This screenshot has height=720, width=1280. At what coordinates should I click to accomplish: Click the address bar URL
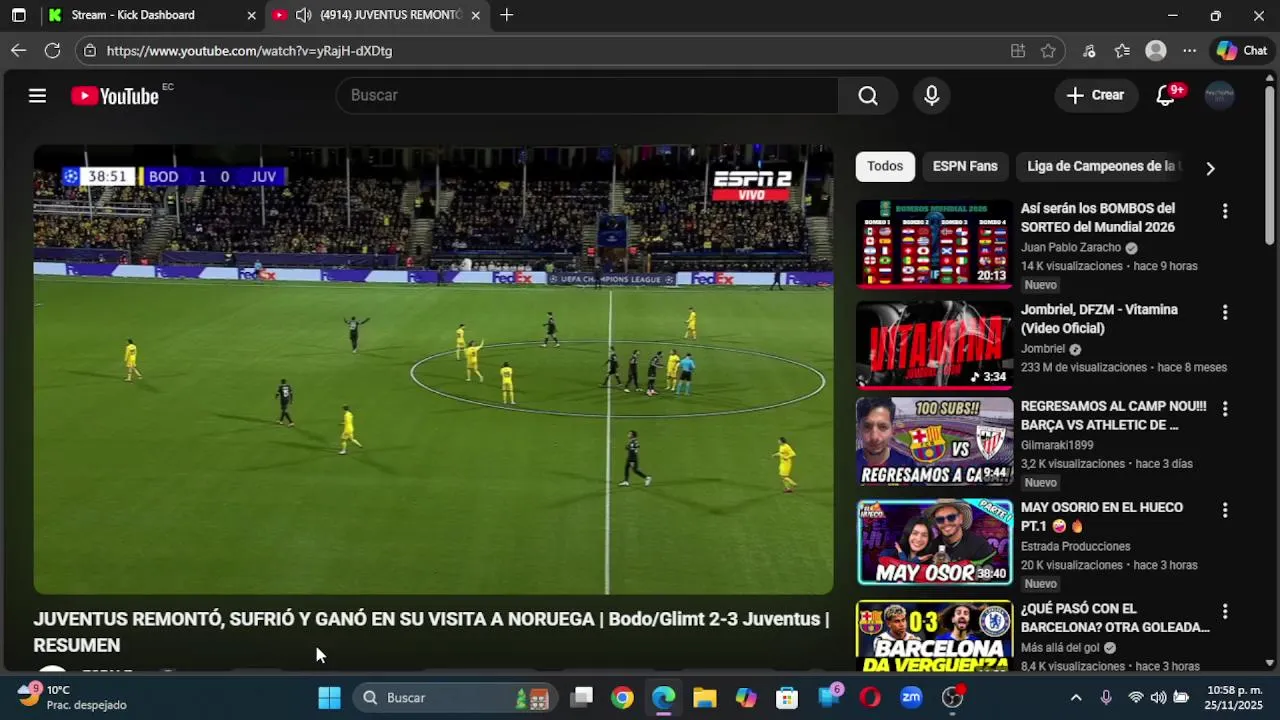click(x=249, y=50)
